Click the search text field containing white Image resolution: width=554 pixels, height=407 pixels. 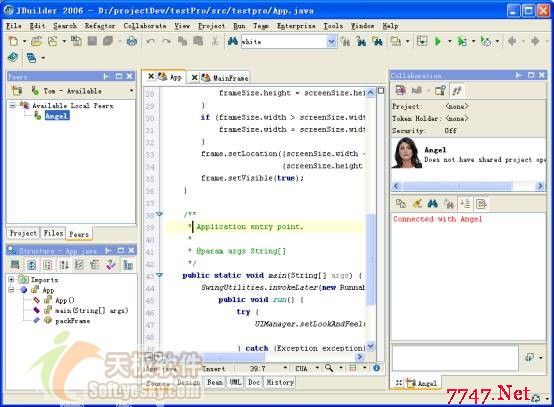(x=284, y=42)
